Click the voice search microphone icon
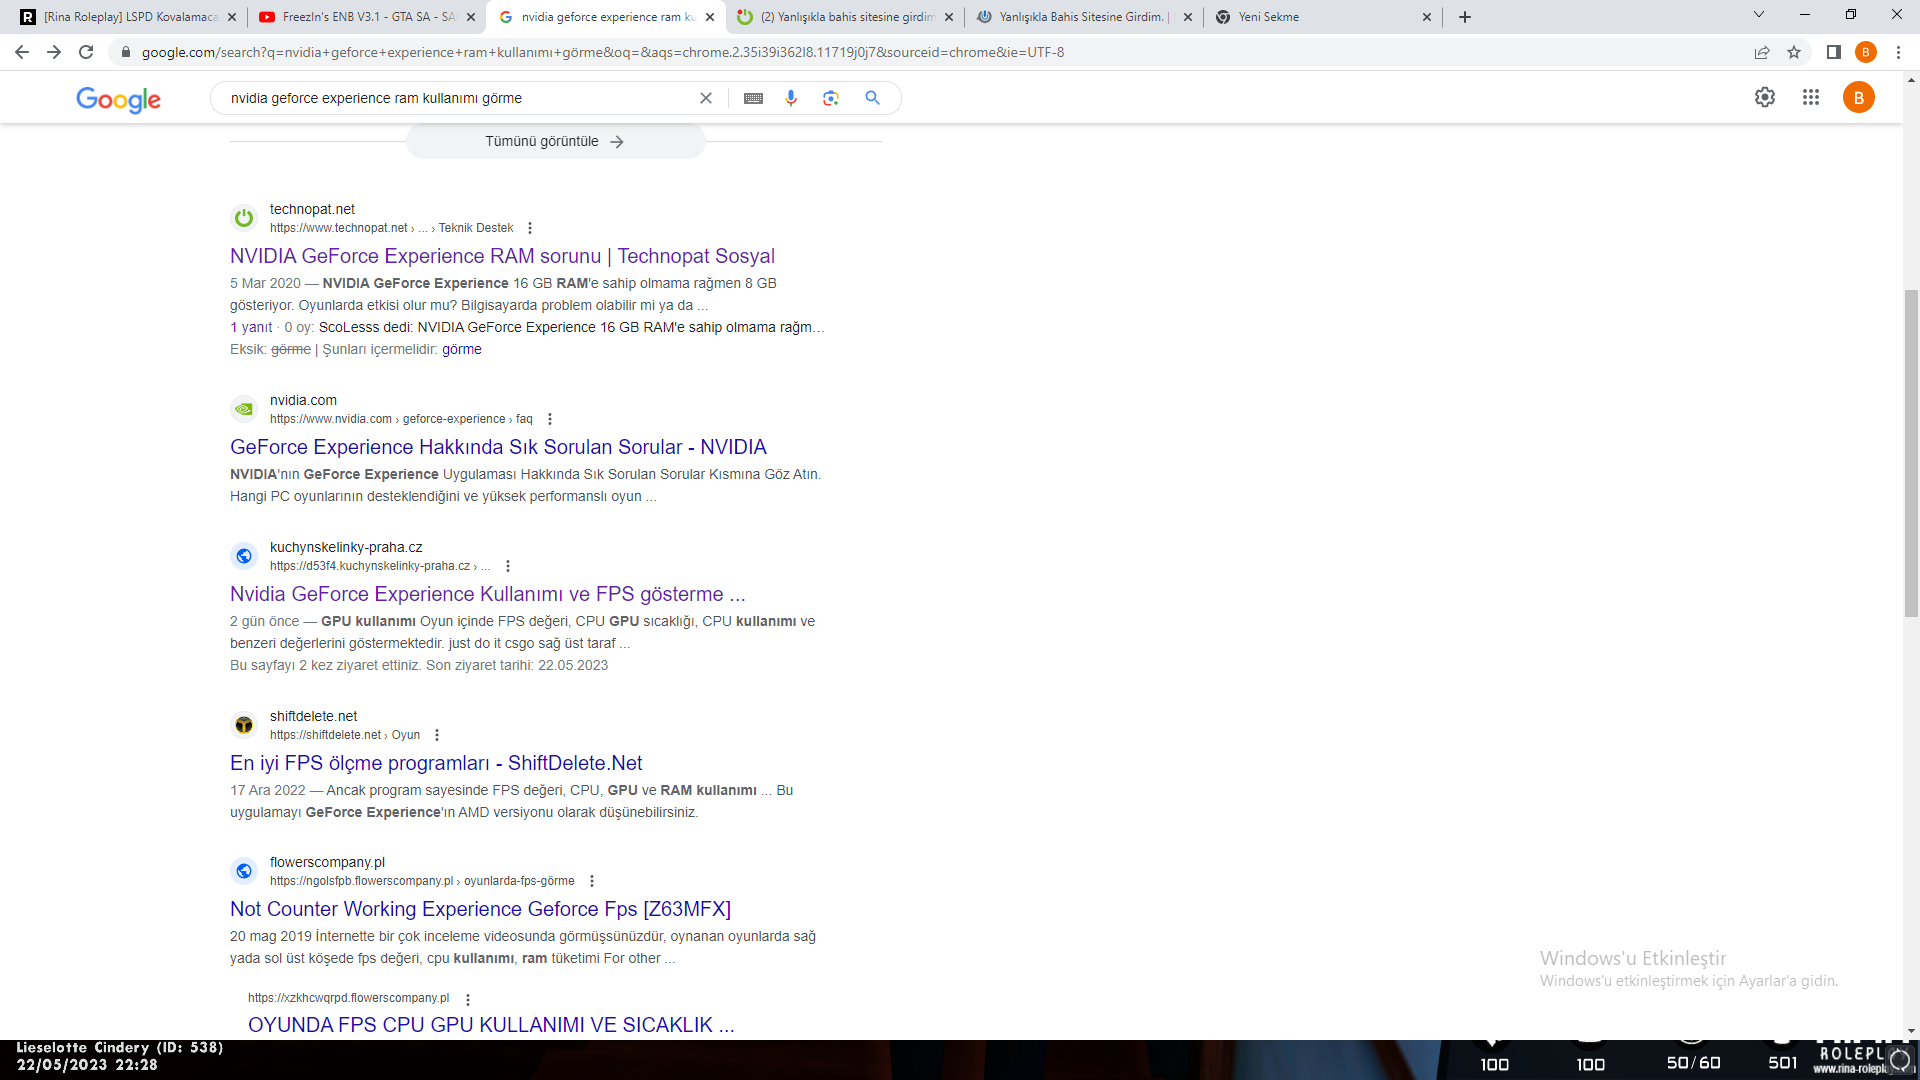The width and height of the screenshot is (1920, 1080). pyautogui.click(x=791, y=98)
